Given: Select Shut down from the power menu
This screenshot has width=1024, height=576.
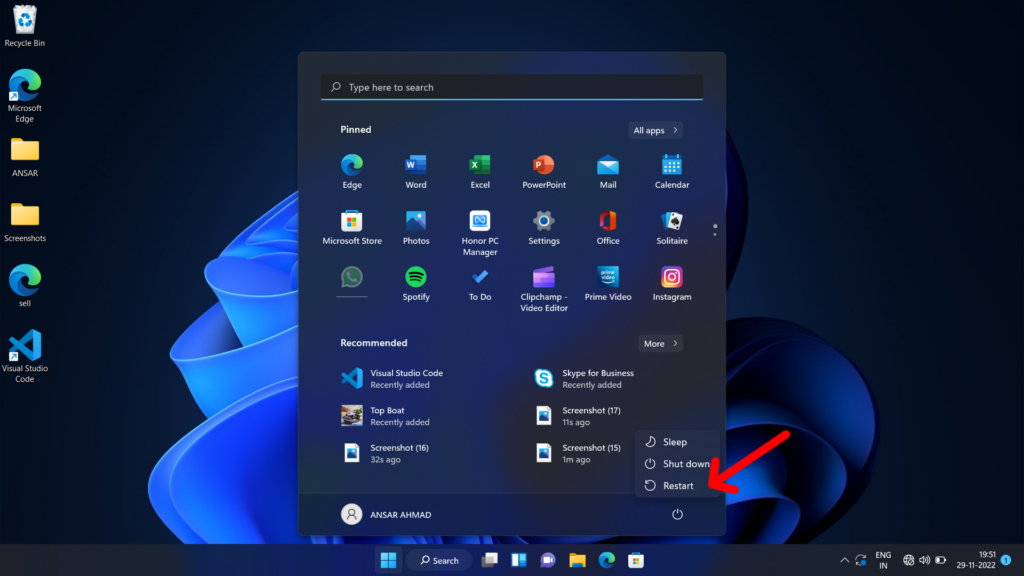Looking at the screenshot, I should tap(684, 463).
